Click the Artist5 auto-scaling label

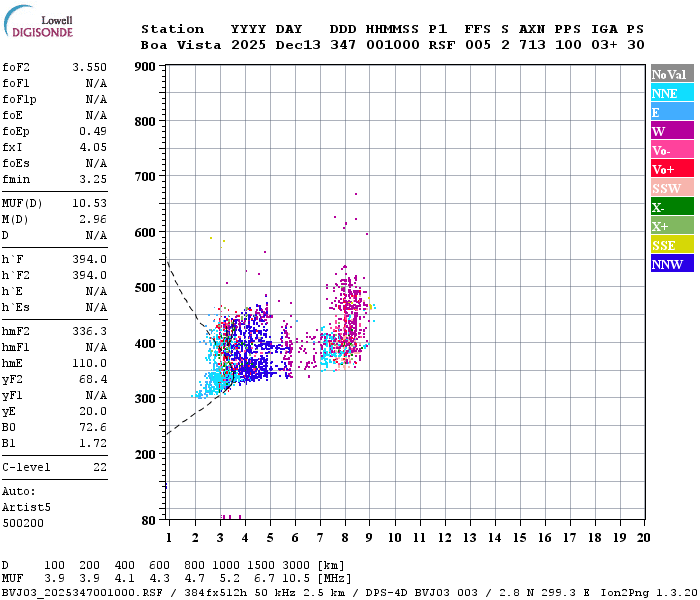(26, 508)
